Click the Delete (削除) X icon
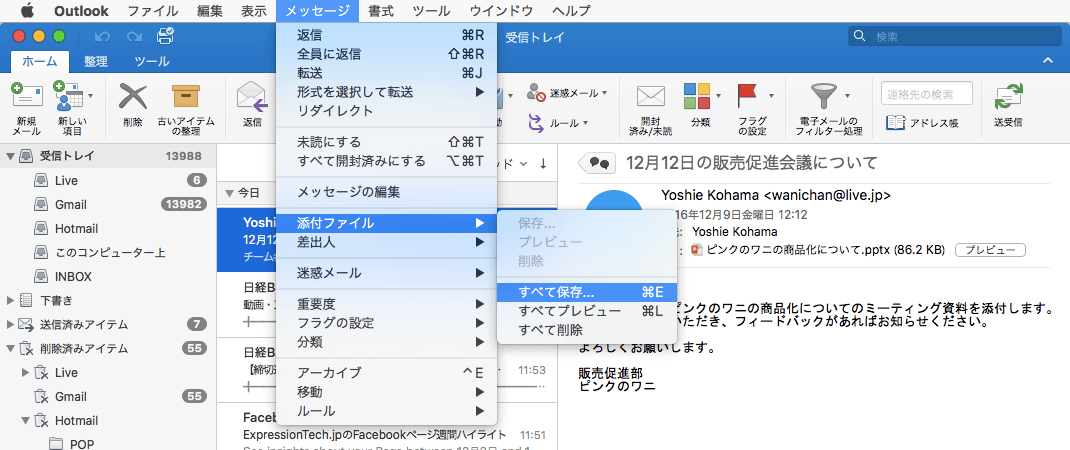The image size is (1070, 450). point(133,98)
